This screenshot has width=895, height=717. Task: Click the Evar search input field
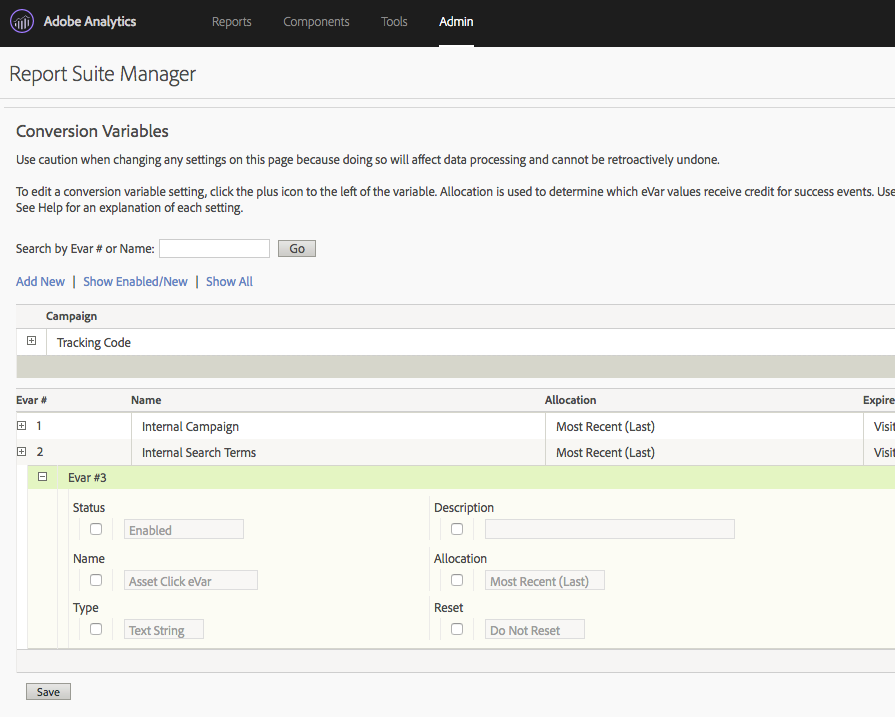pyautogui.click(x=214, y=248)
